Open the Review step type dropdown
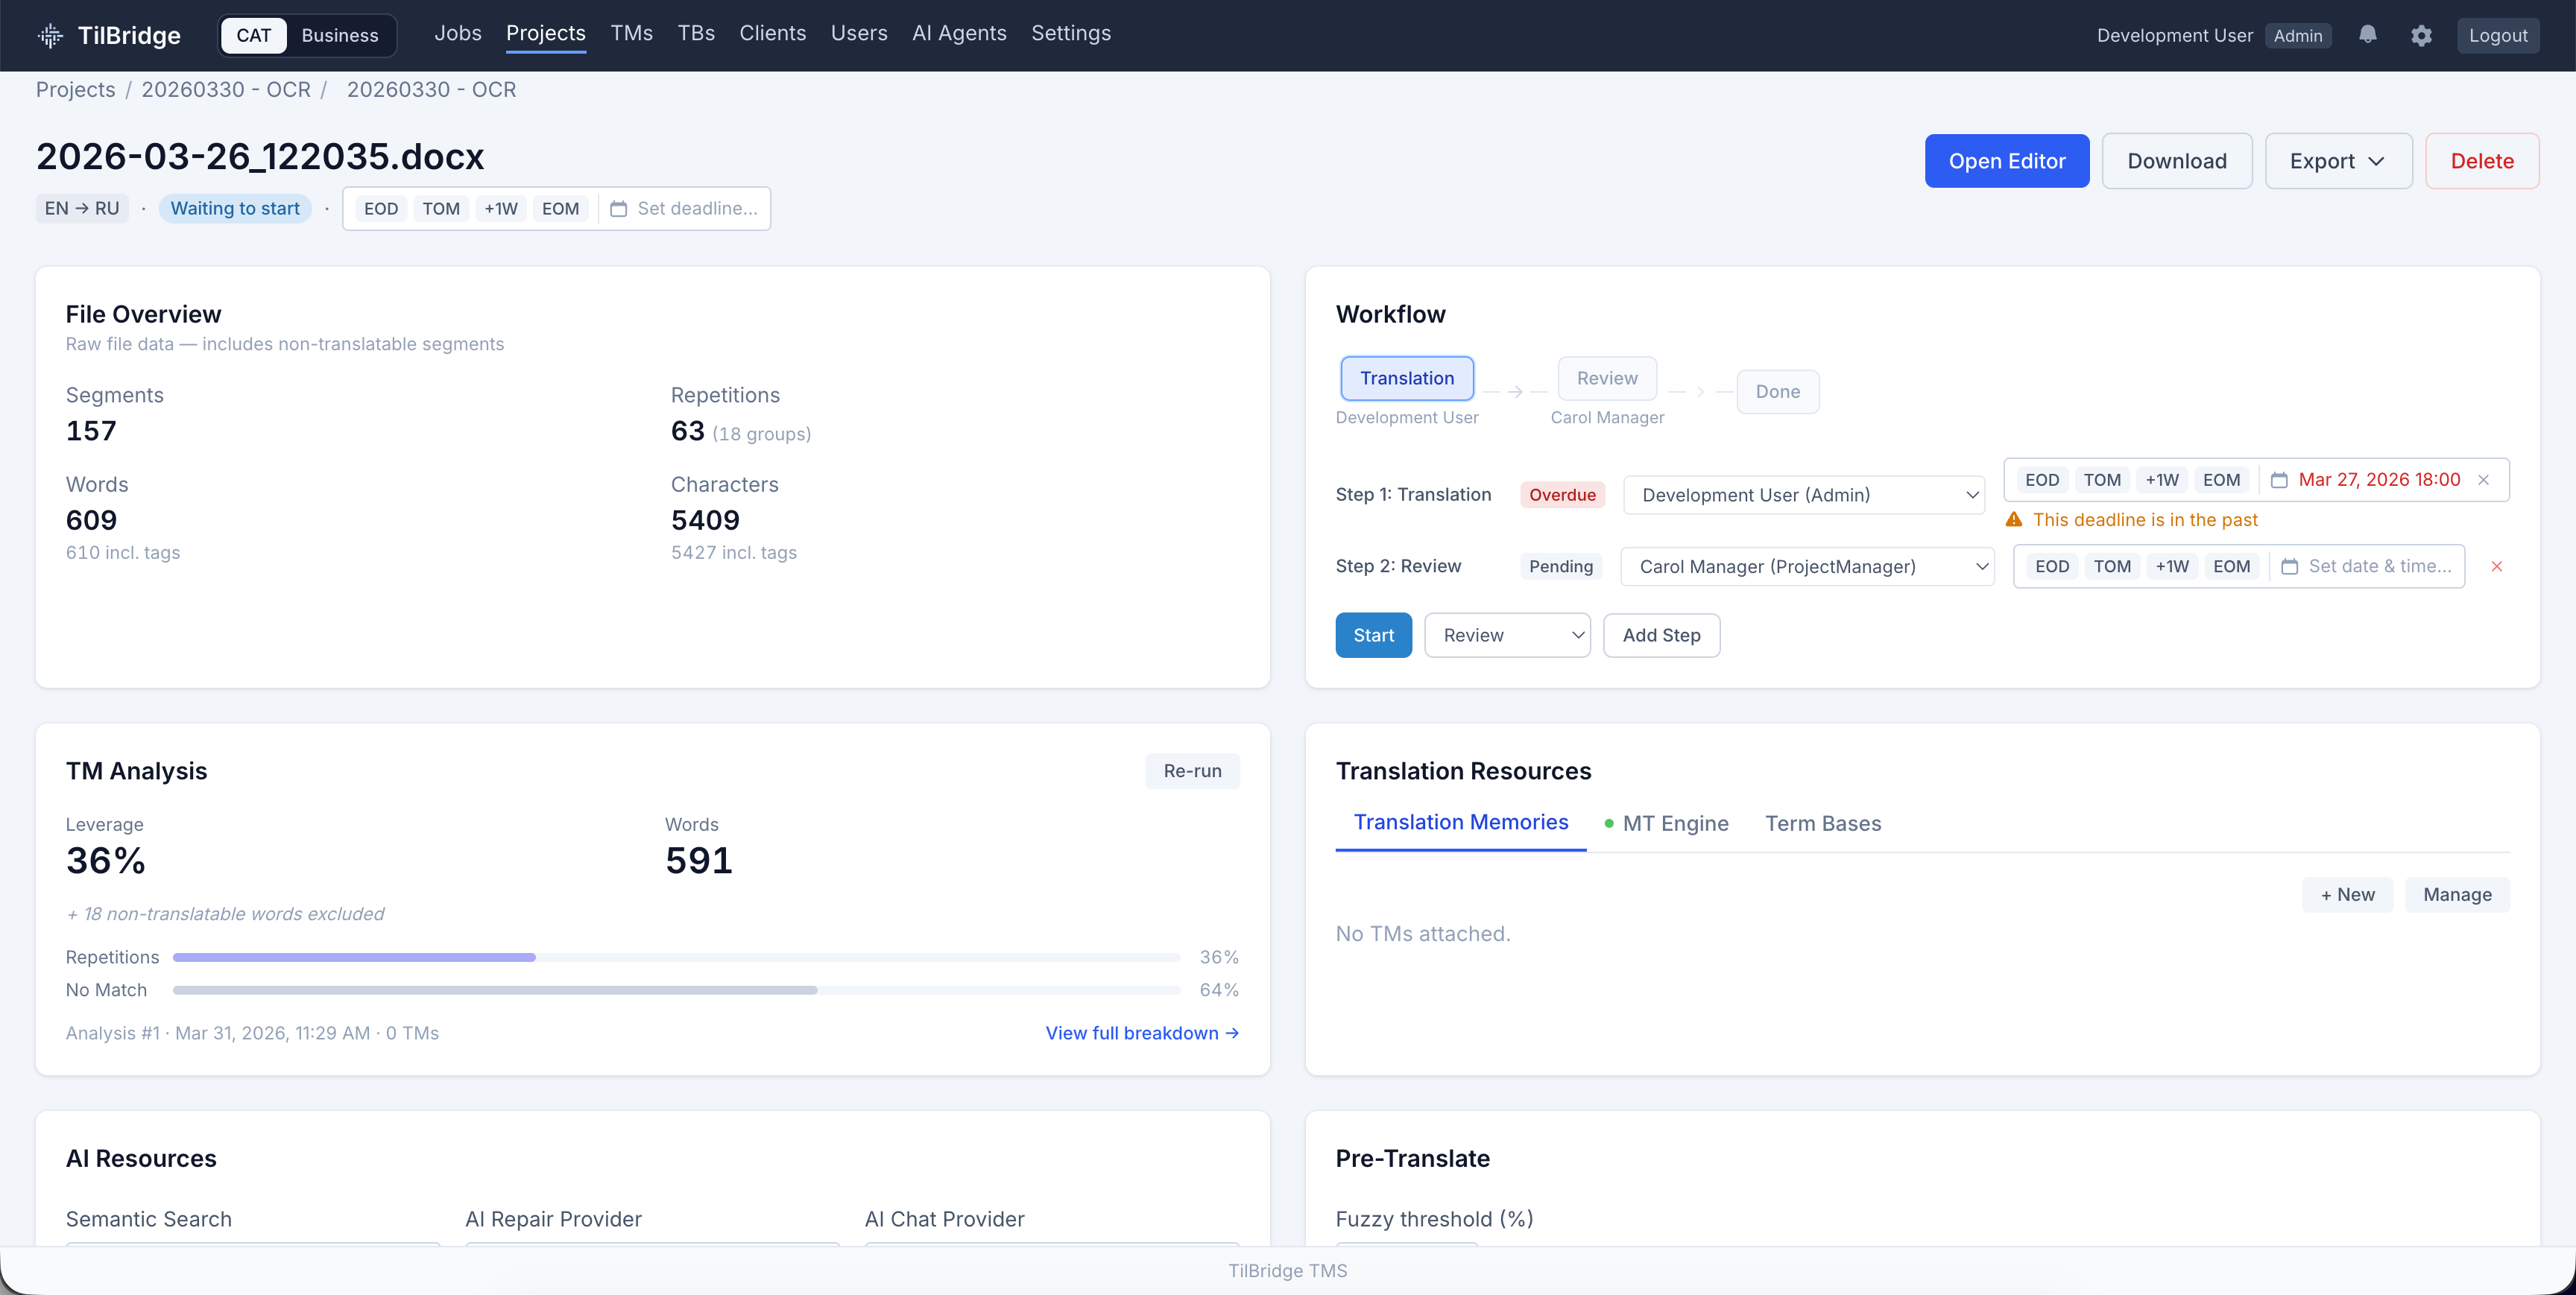This screenshot has height=1295, width=2576. pyautogui.click(x=1507, y=635)
